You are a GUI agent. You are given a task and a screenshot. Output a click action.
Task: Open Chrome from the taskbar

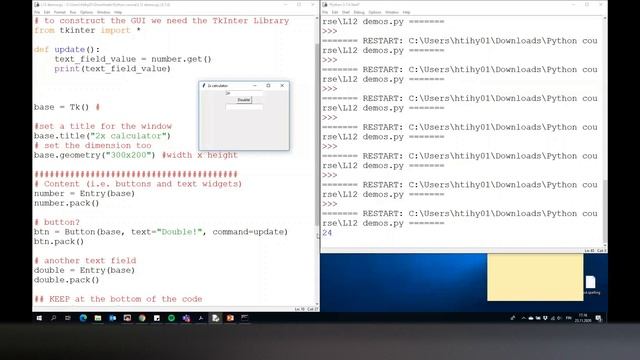click(142, 318)
